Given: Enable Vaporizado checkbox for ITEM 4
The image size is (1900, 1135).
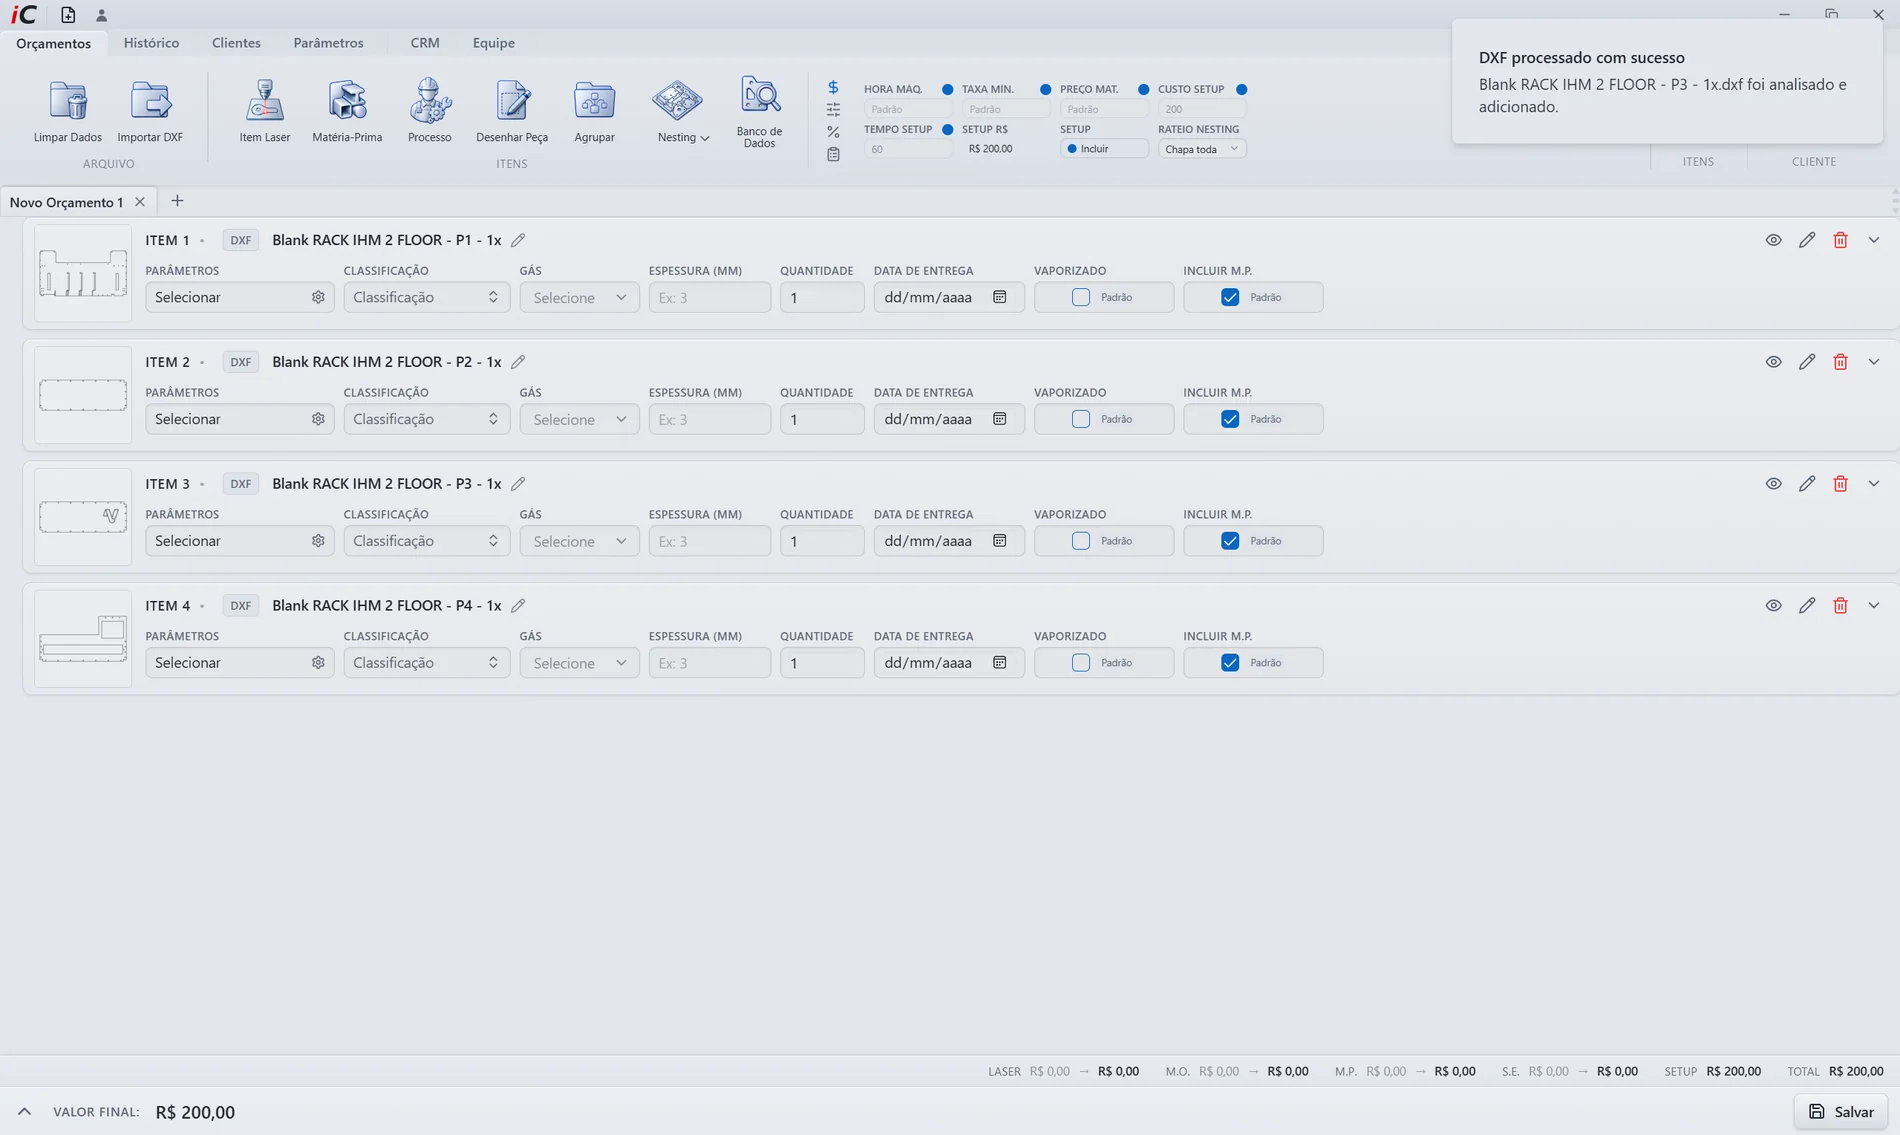Looking at the screenshot, I should [1081, 663].
